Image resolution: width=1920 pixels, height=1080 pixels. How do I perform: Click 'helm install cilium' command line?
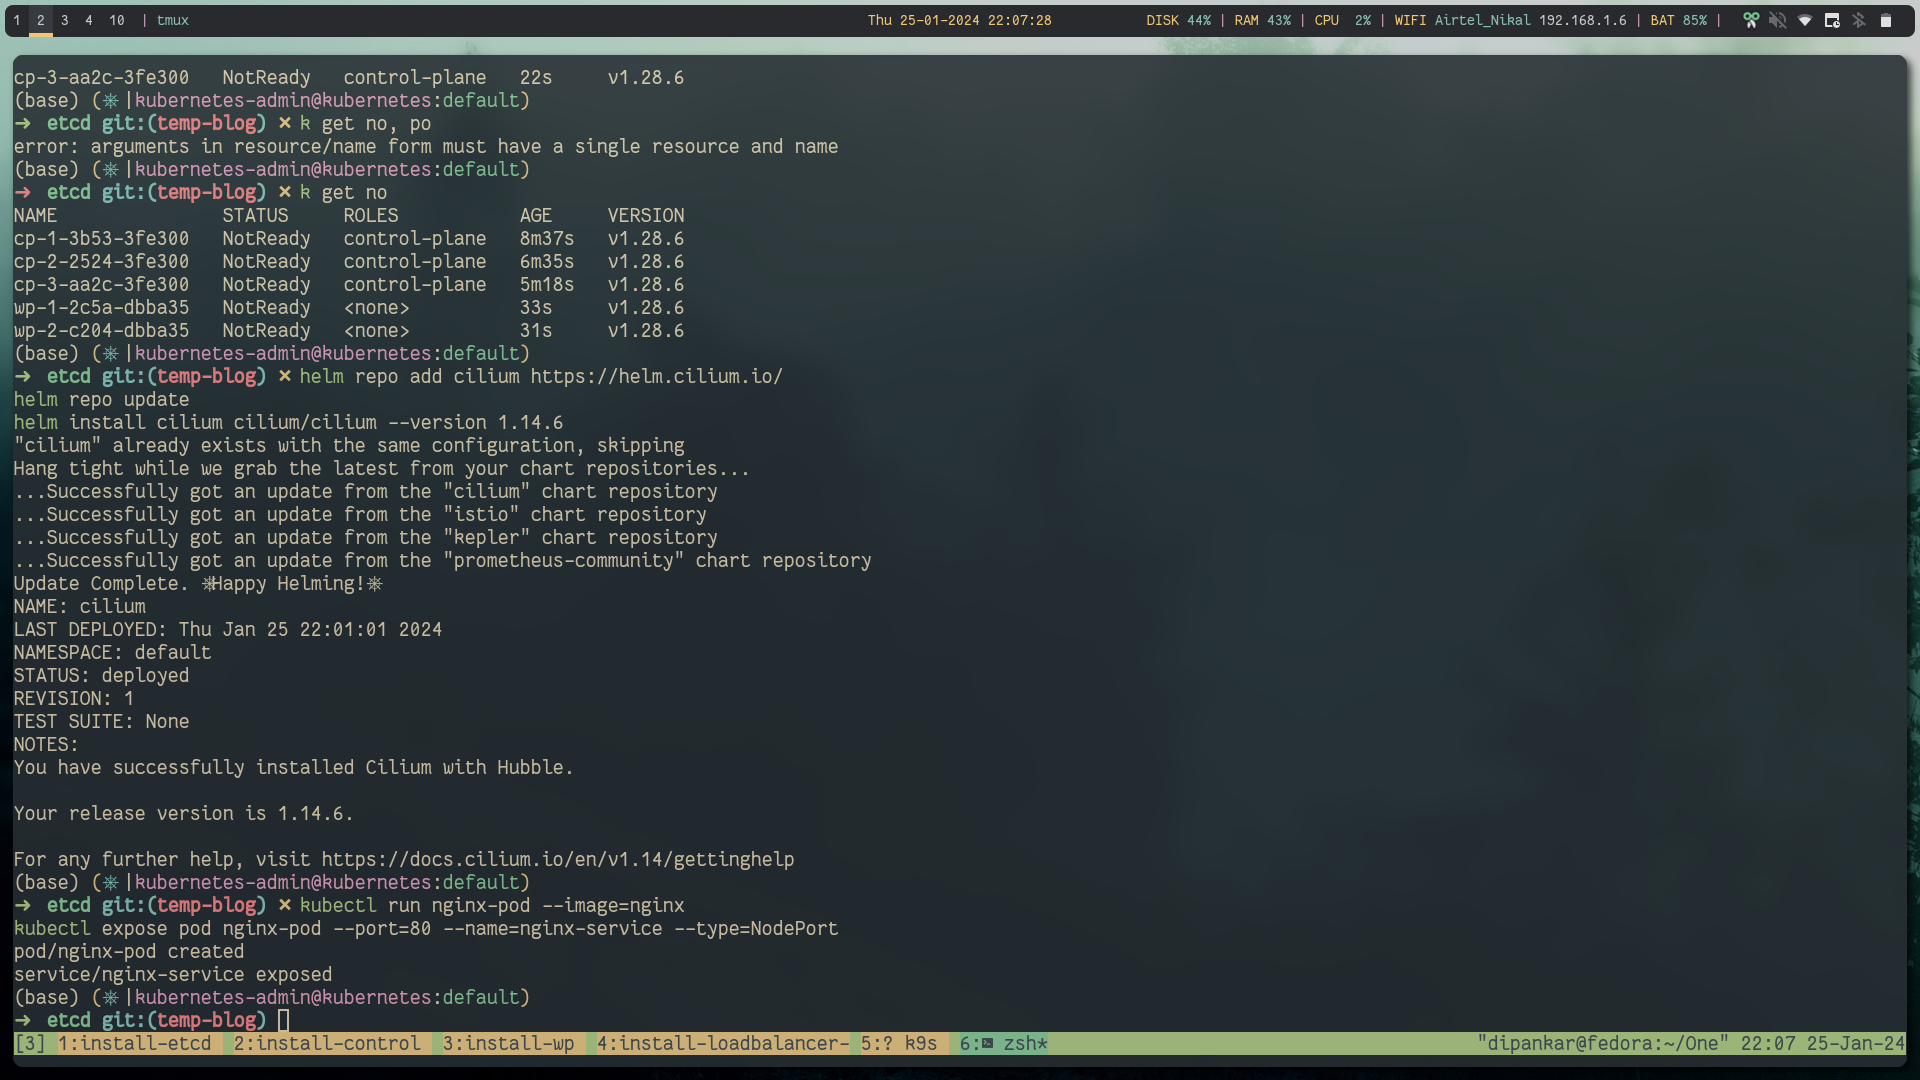pyautogui.click(x=288, y=423)
